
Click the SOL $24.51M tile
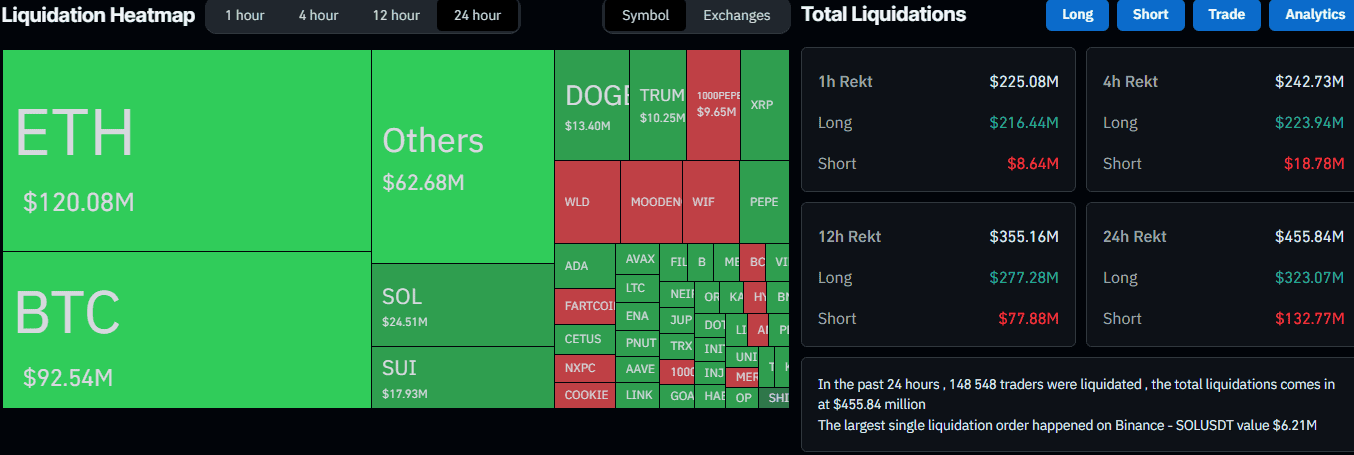462,305
